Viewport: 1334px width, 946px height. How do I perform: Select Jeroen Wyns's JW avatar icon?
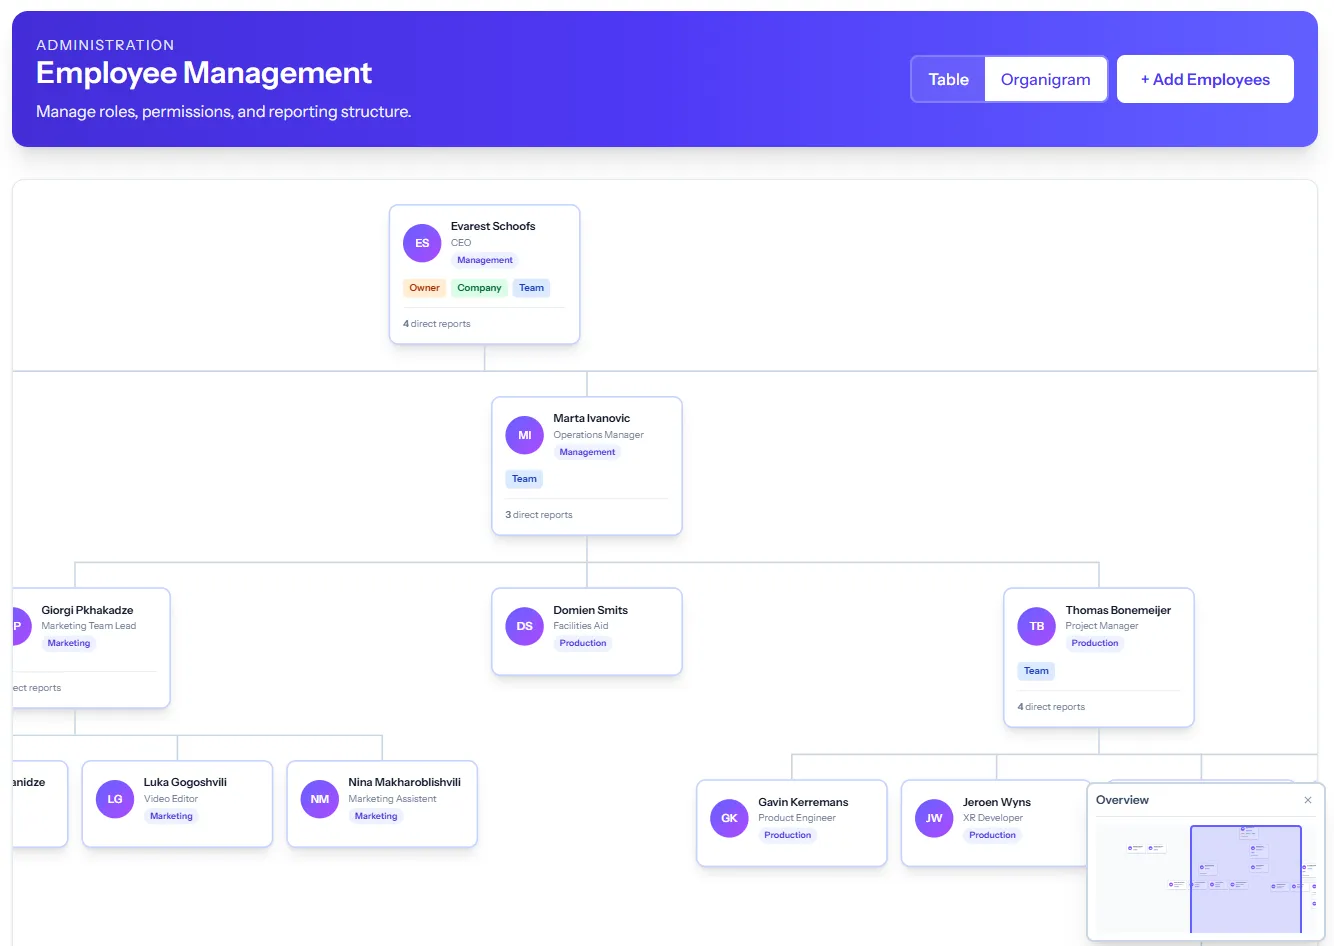point(932,818)
